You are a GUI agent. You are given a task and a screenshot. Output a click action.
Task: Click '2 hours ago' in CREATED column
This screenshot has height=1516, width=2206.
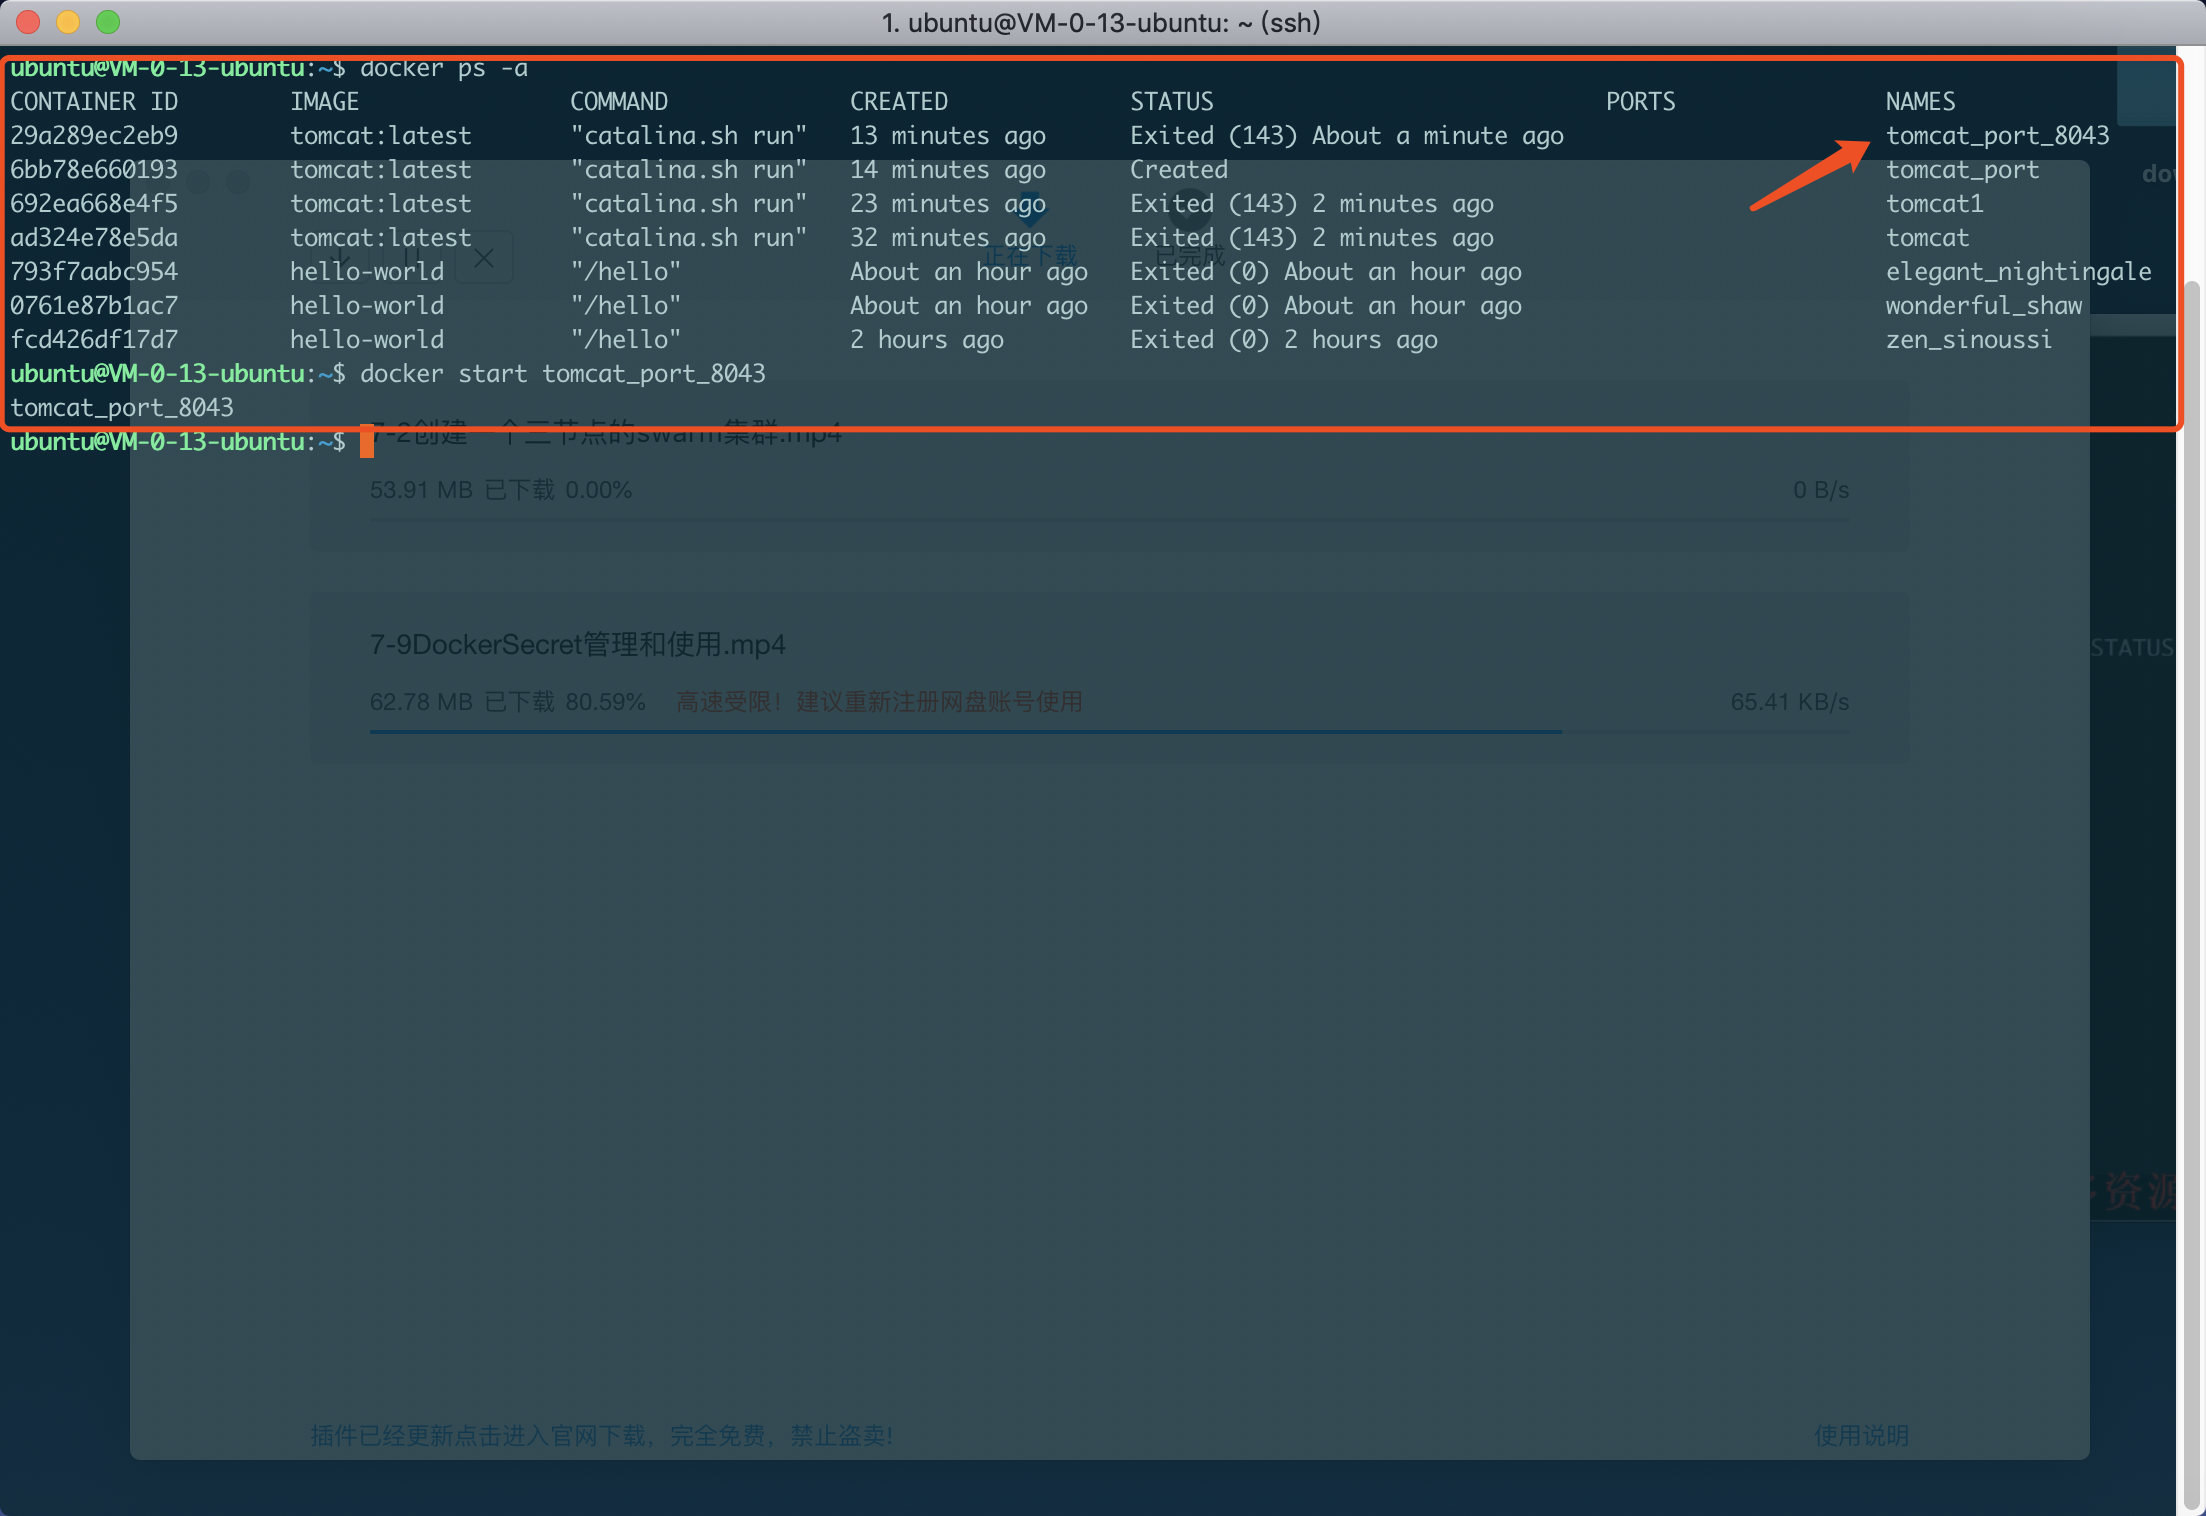click(927, 340)
